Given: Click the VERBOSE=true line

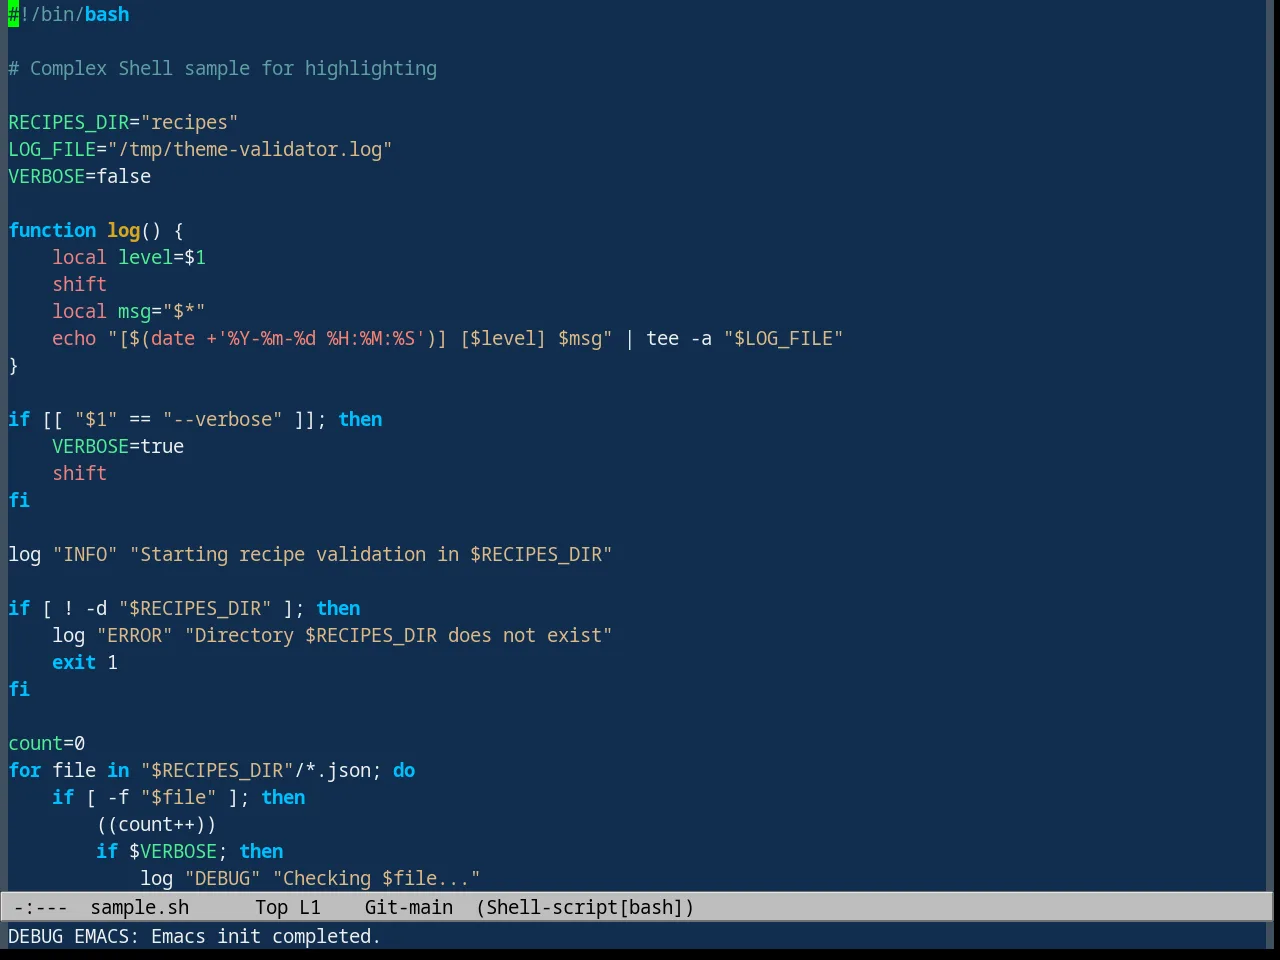Looking at the screenshot, I should (x=118, y=447).
